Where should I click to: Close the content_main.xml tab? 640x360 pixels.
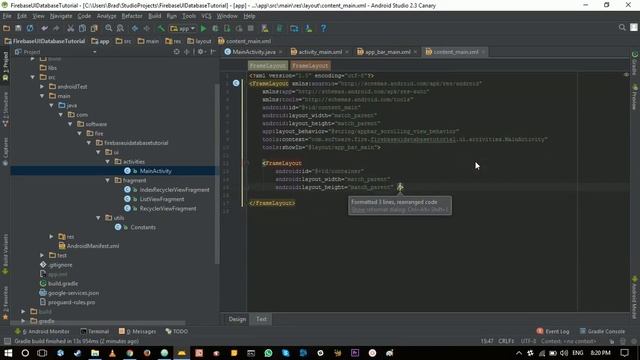tap(483, 52)
